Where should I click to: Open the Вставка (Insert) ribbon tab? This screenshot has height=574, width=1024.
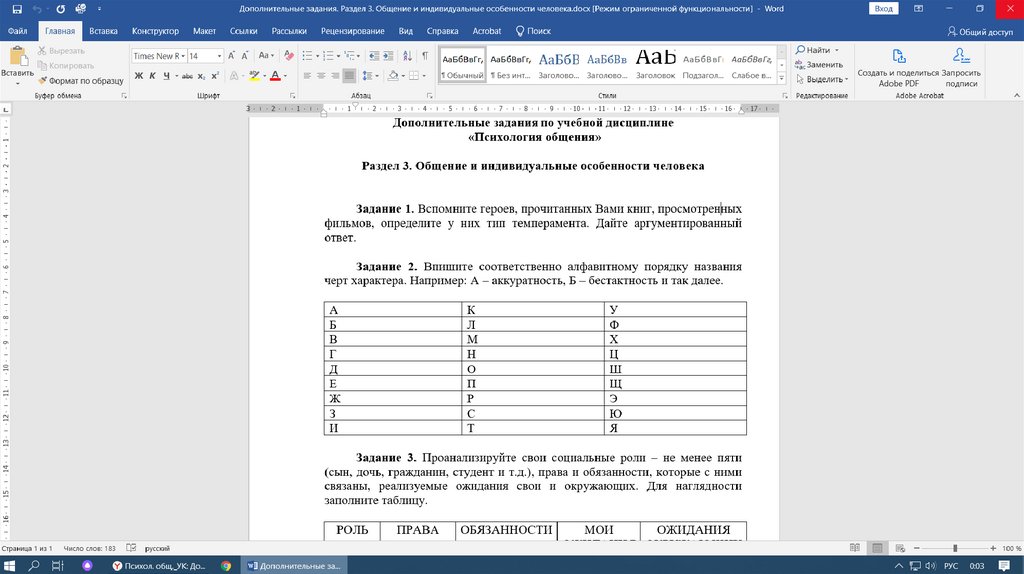(x=103, y=31)
